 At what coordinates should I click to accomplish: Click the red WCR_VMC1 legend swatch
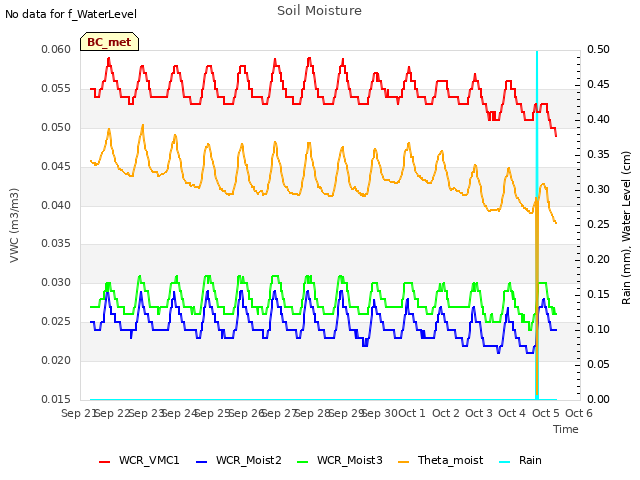coord(104,462)
